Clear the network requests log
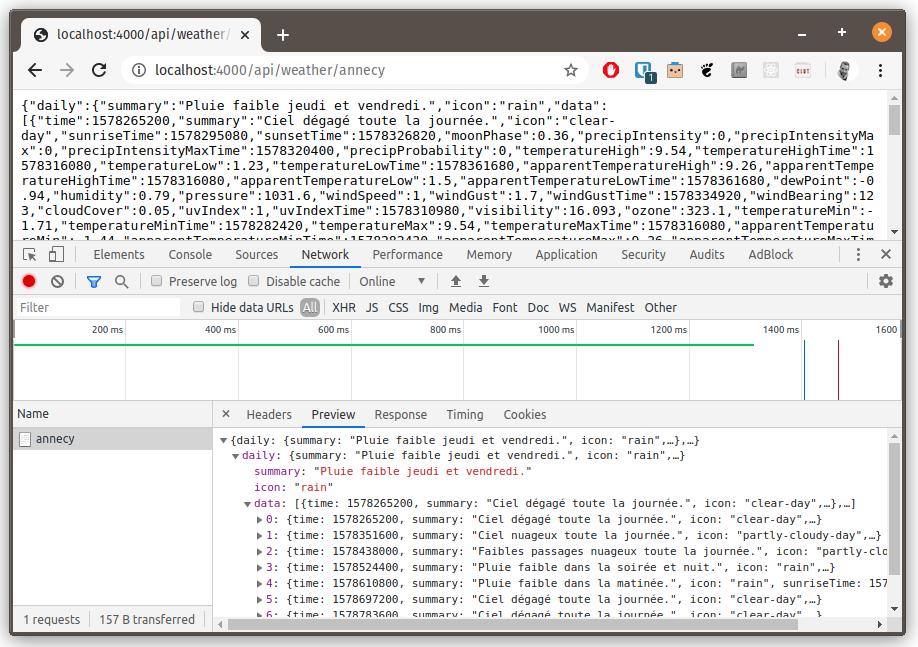Screen dimensions: 918x647 coord(57,281)
